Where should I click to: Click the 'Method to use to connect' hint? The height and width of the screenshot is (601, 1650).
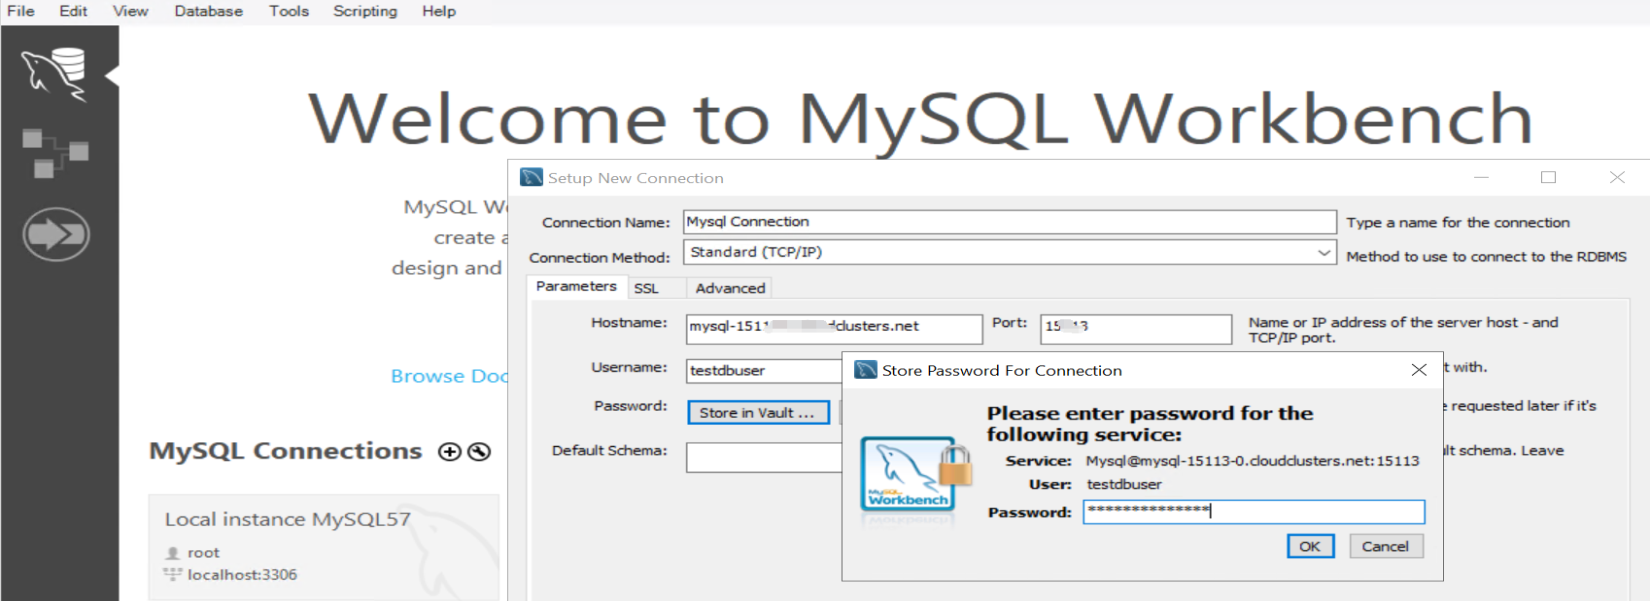1486,257
